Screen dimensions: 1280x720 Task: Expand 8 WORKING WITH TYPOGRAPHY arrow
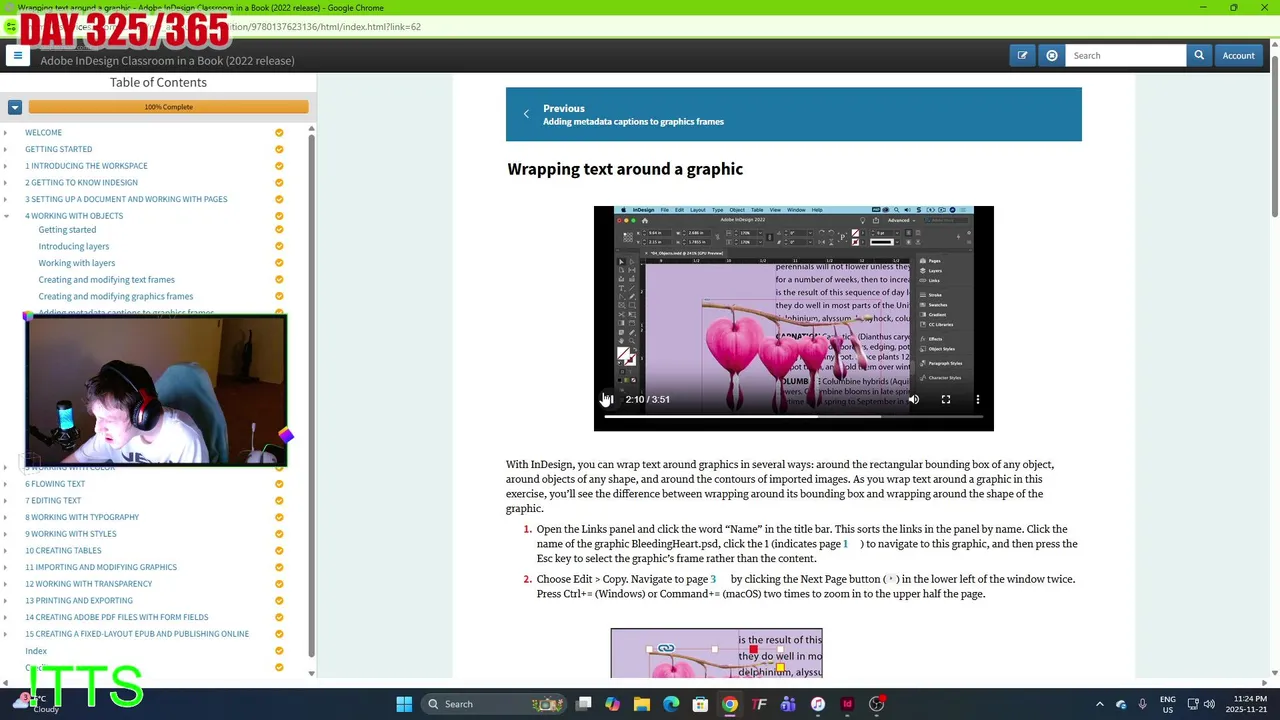click(6, 517)
